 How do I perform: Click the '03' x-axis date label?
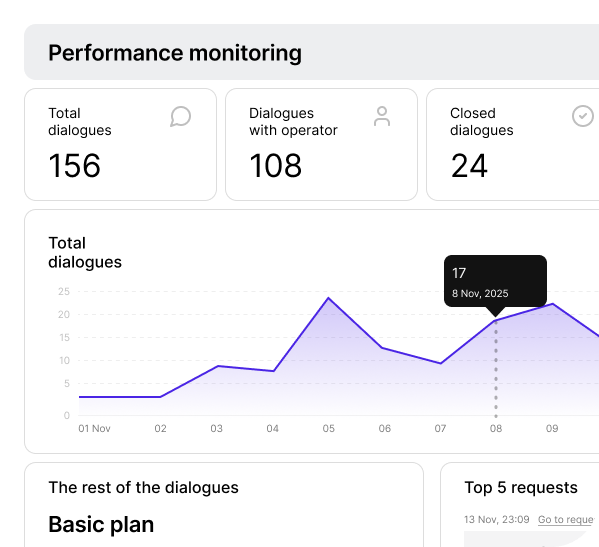[217, 429]
